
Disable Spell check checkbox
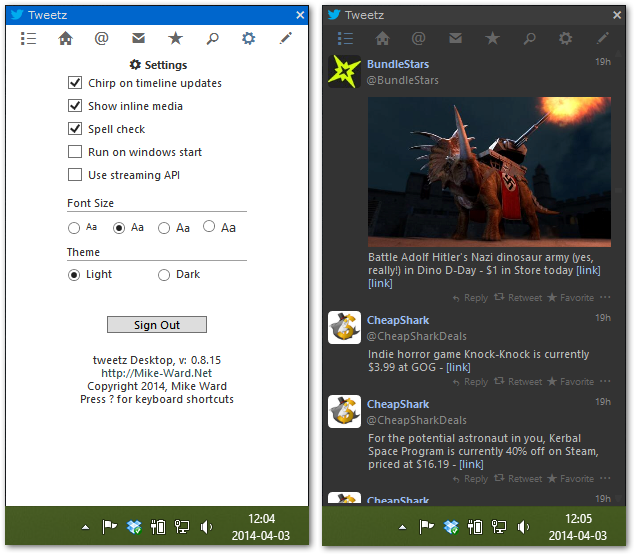coord(75,129)
